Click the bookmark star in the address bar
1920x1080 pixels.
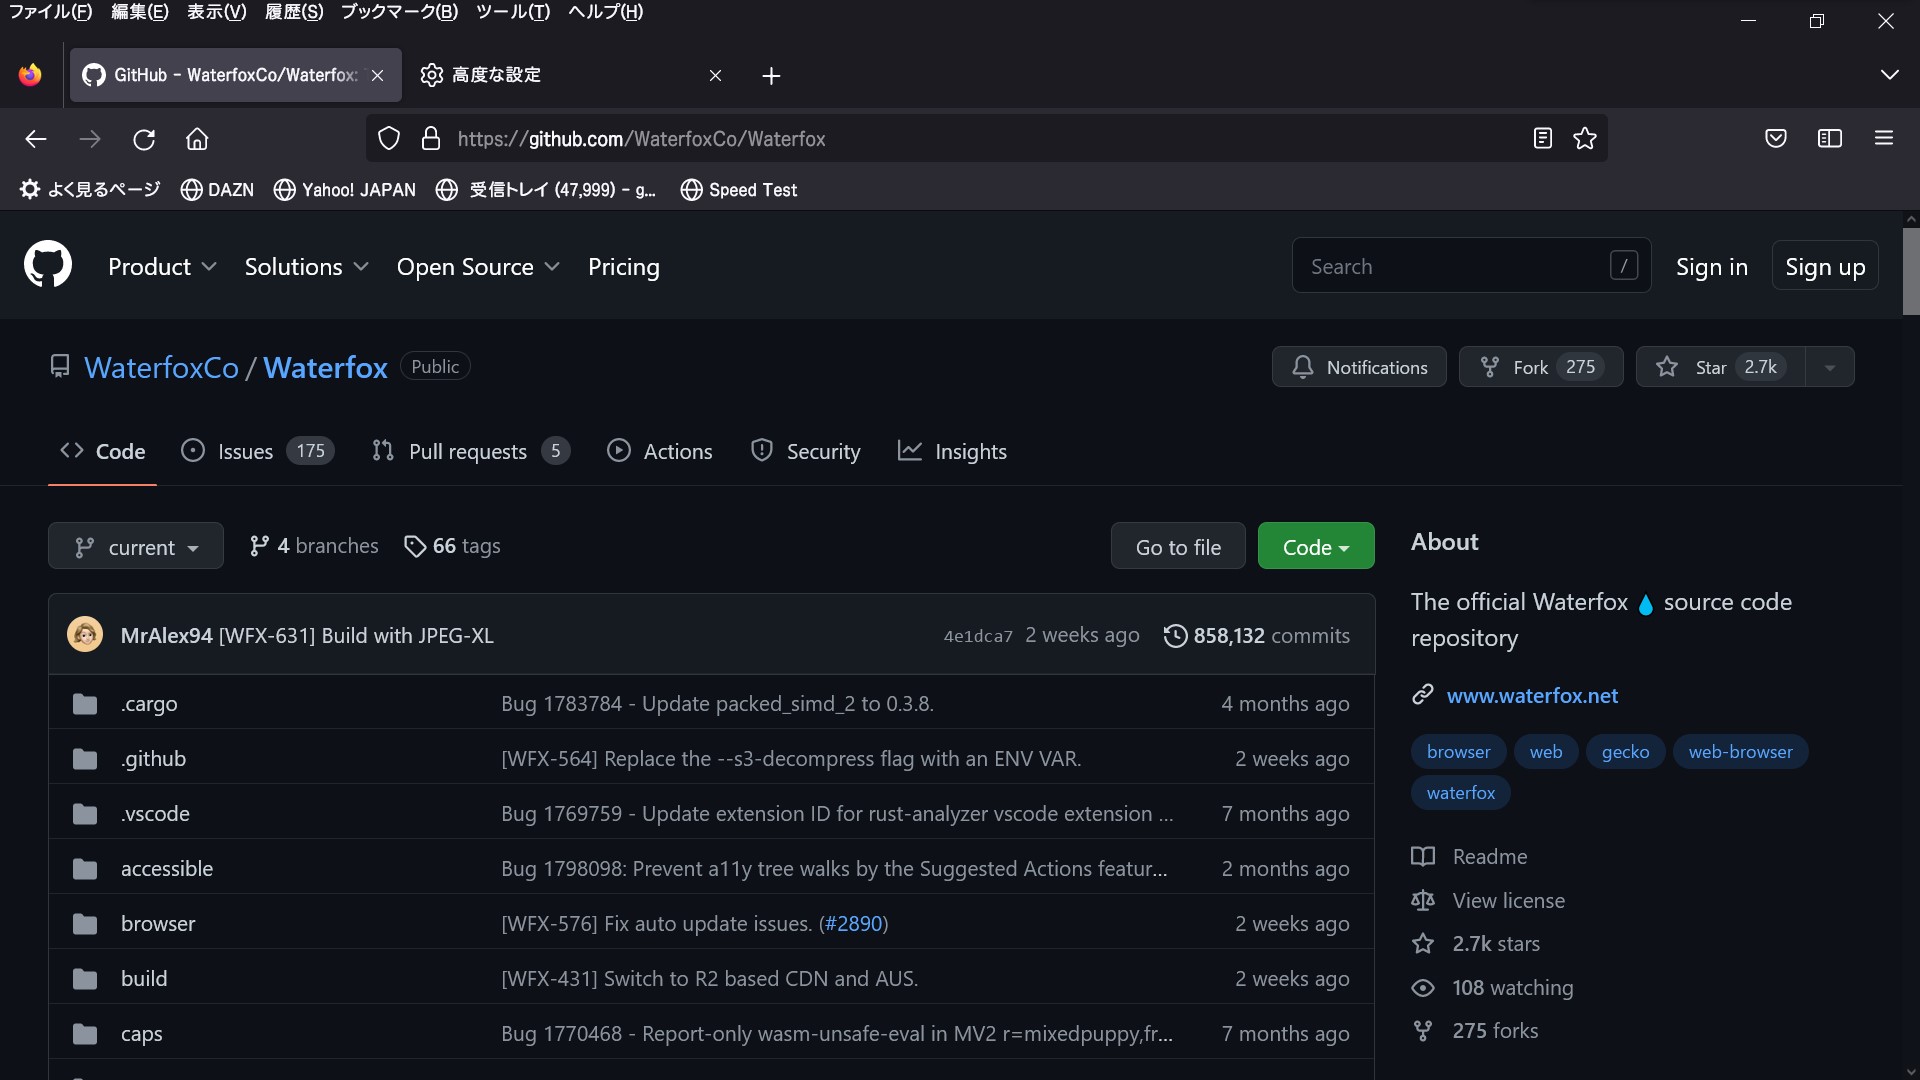coord(1585,139)
